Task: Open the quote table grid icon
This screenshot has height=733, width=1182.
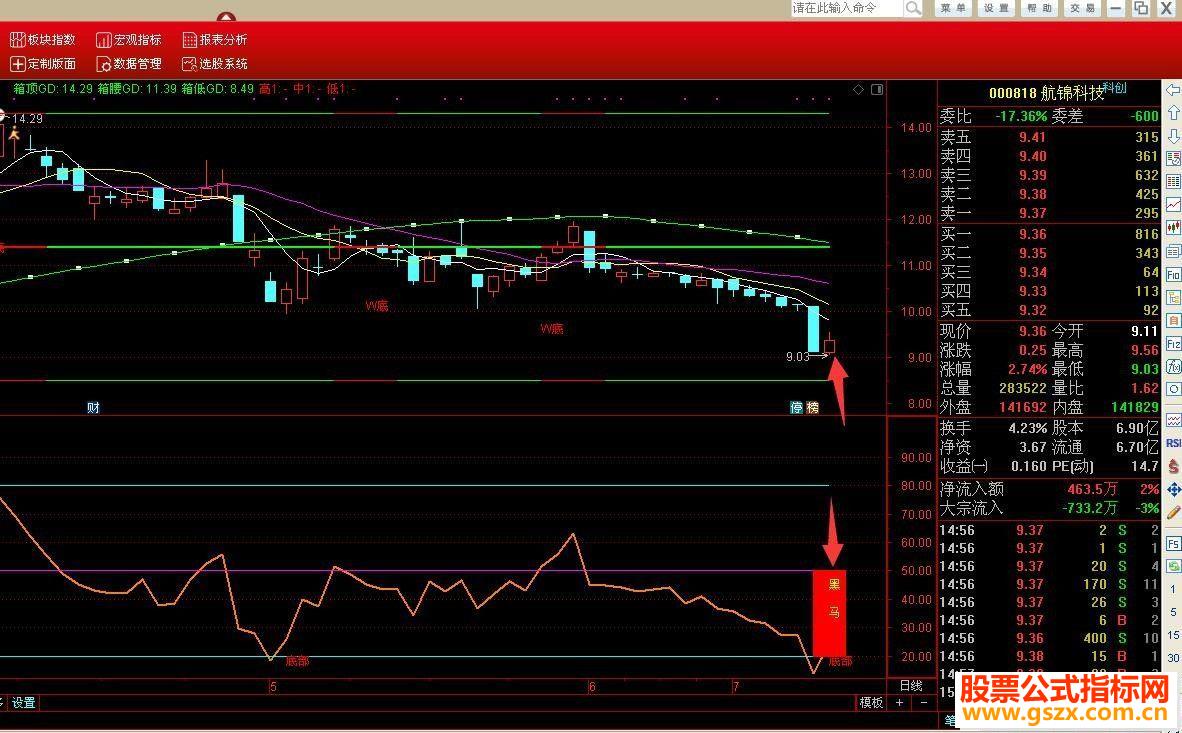Action: click(1173, 182)
